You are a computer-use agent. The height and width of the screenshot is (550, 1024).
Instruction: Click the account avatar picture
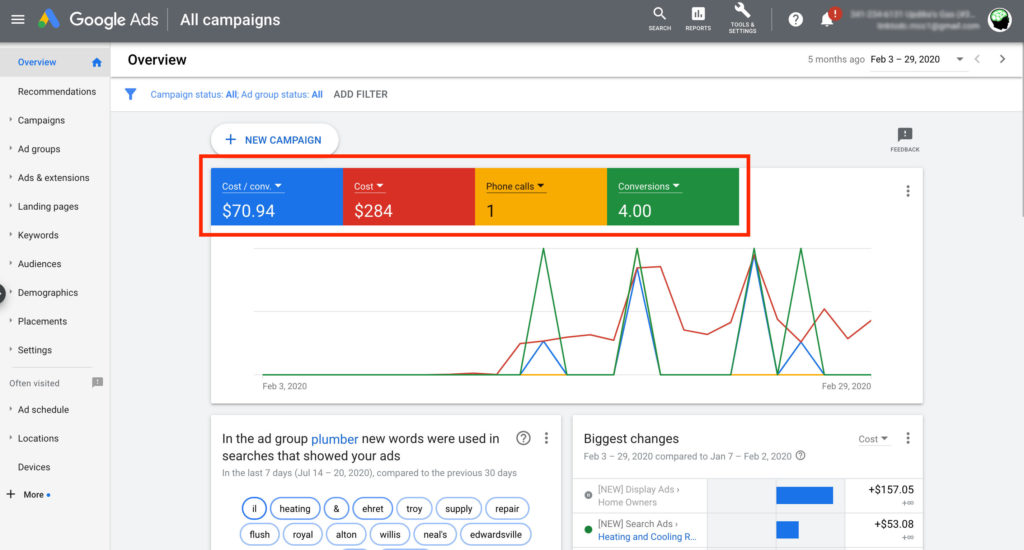click(x=999, y=20)
